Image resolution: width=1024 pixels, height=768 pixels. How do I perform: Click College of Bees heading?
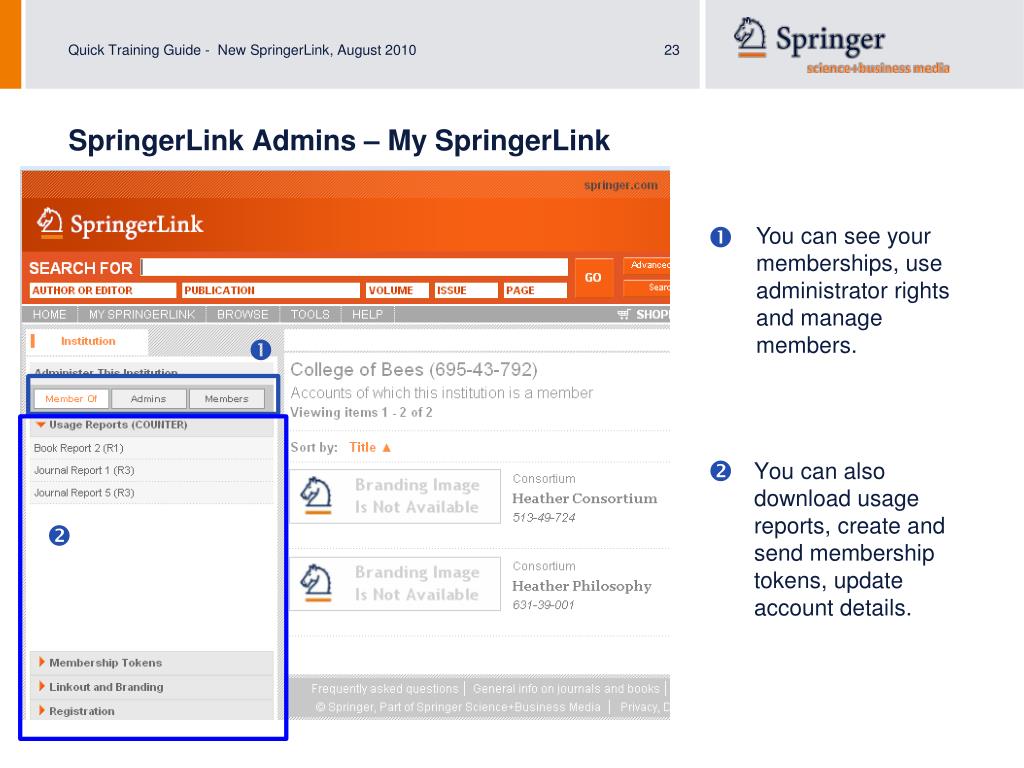[413, 370]
